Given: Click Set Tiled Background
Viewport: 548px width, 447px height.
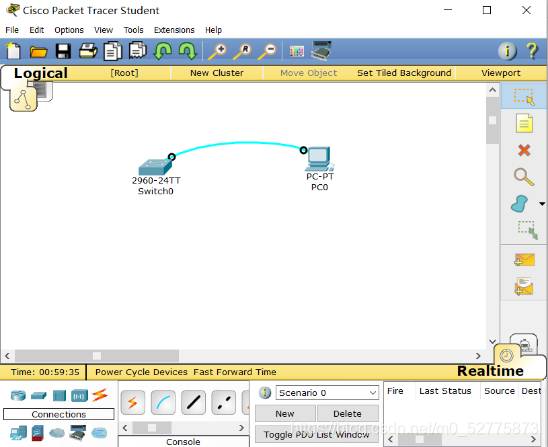Looking at the screenshot, I should pyautogui.click(x=404, y=73).
